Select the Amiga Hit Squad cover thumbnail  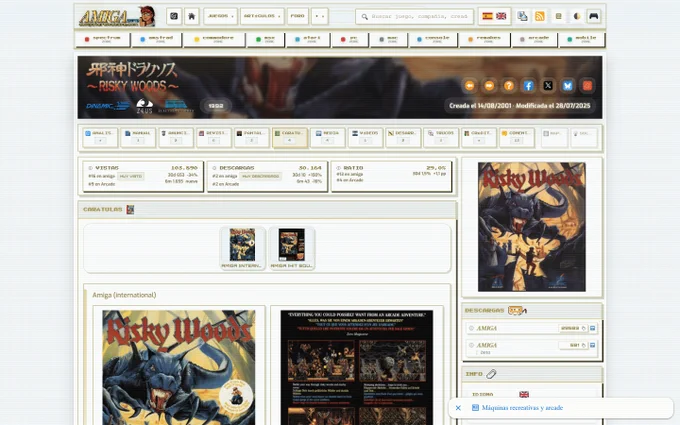291,248
